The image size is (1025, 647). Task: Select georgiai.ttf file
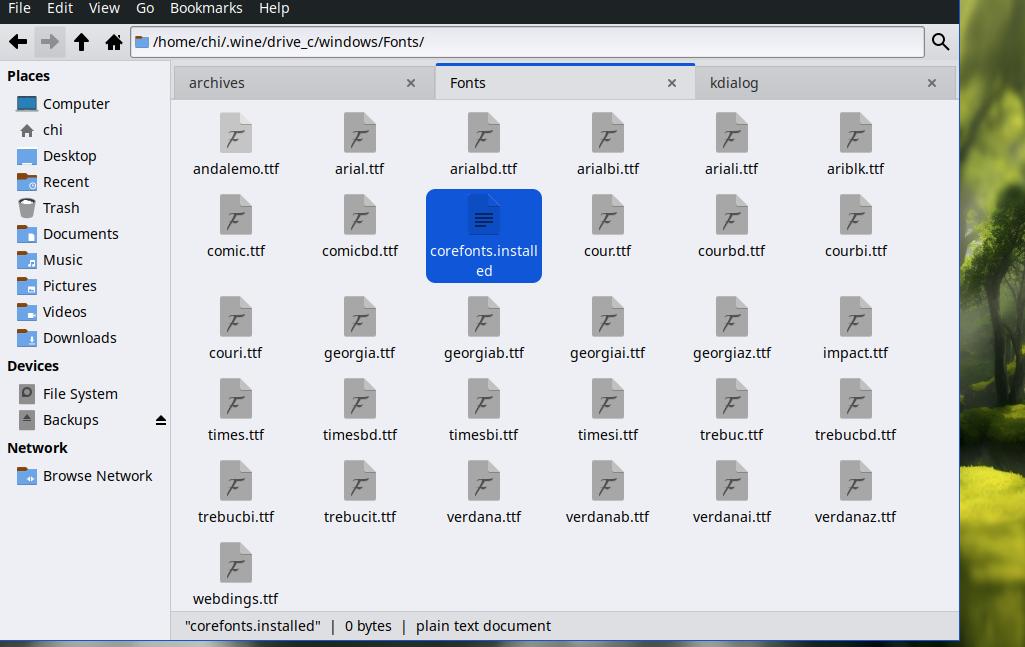[607, 329]
